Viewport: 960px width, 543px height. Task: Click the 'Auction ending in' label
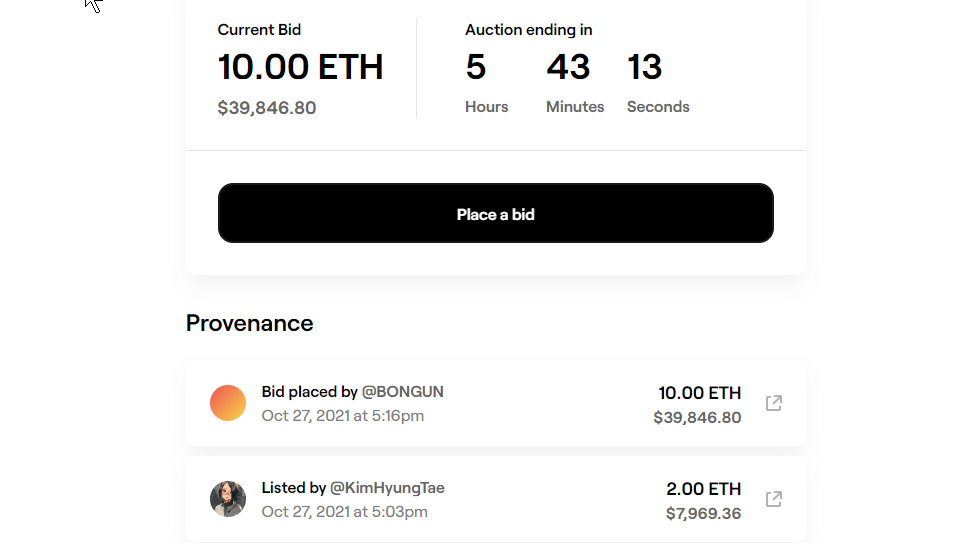pyautogui.click(x=528, y=30)
